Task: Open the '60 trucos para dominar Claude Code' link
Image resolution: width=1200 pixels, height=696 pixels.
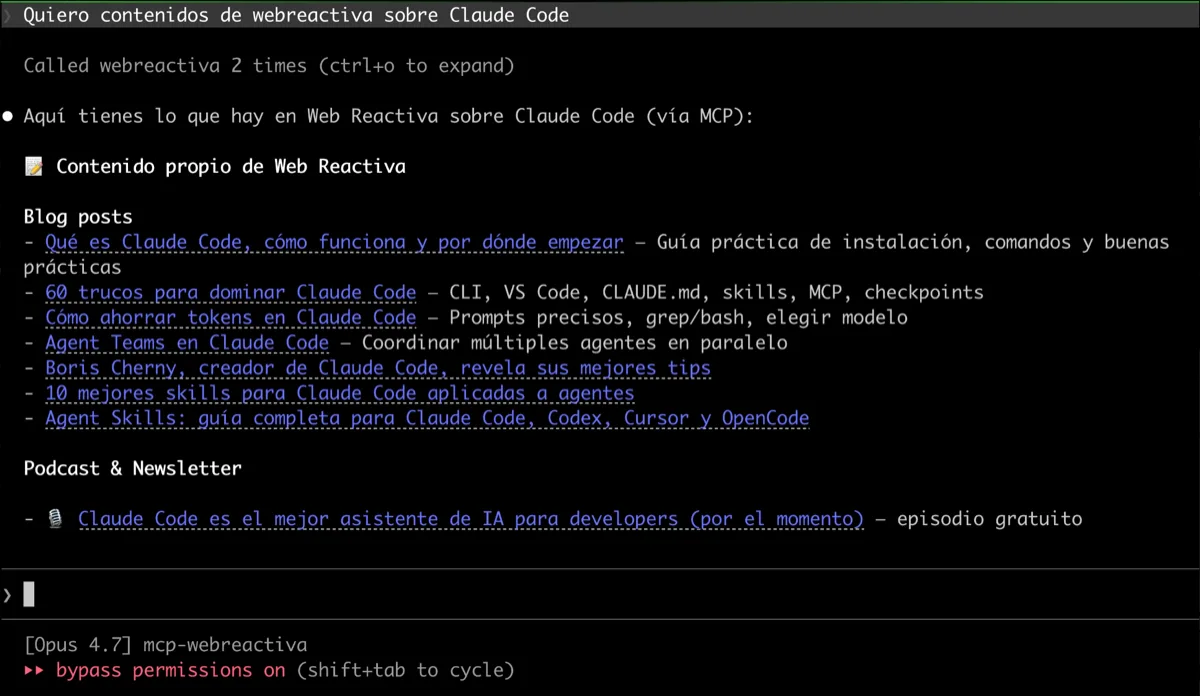Action: click(x=230, y=292)
